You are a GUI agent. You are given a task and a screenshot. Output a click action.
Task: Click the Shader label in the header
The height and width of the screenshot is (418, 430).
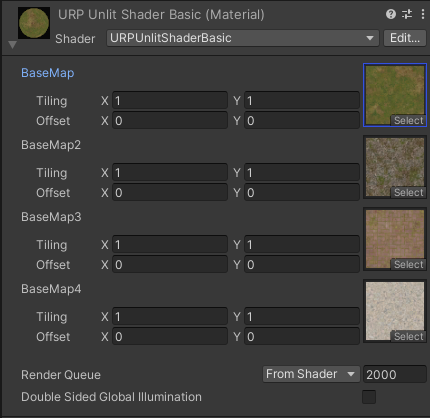coord(75,39)
